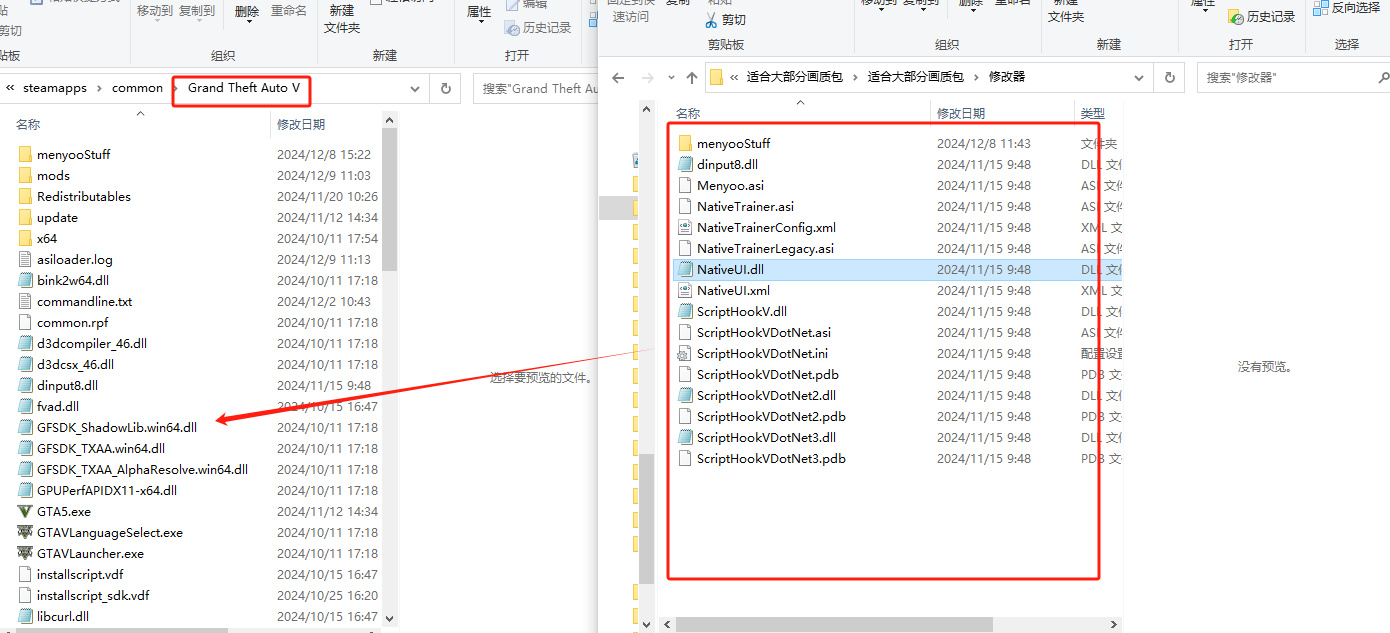Sort by 类型 column in 修改器 window

[1093, 114]
